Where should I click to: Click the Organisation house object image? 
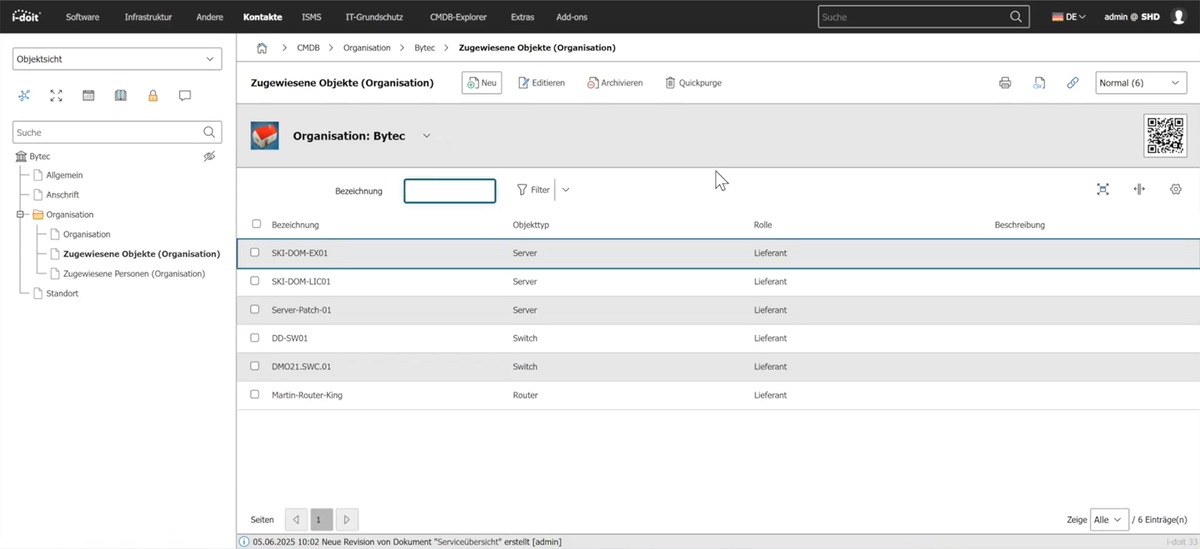pos(264,136)
